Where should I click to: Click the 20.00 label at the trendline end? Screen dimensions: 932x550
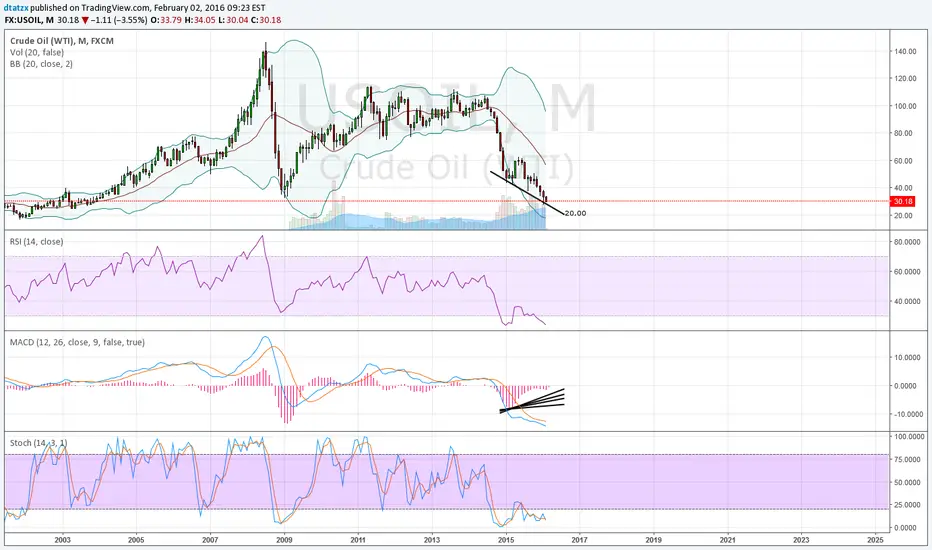coord(575,213)
